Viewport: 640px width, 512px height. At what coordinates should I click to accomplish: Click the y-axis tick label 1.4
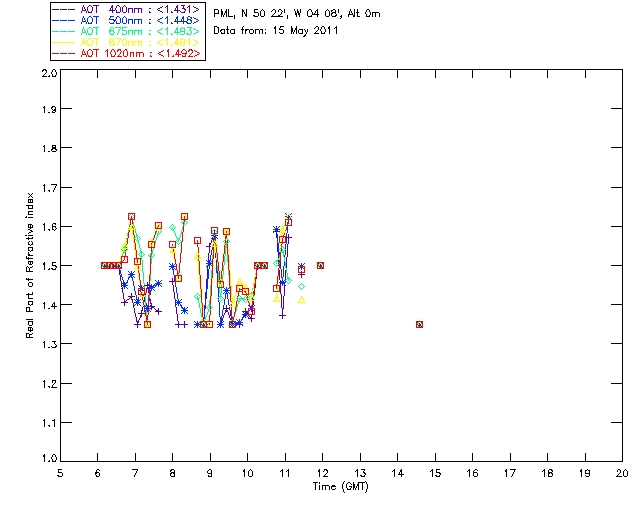point(49,305)
